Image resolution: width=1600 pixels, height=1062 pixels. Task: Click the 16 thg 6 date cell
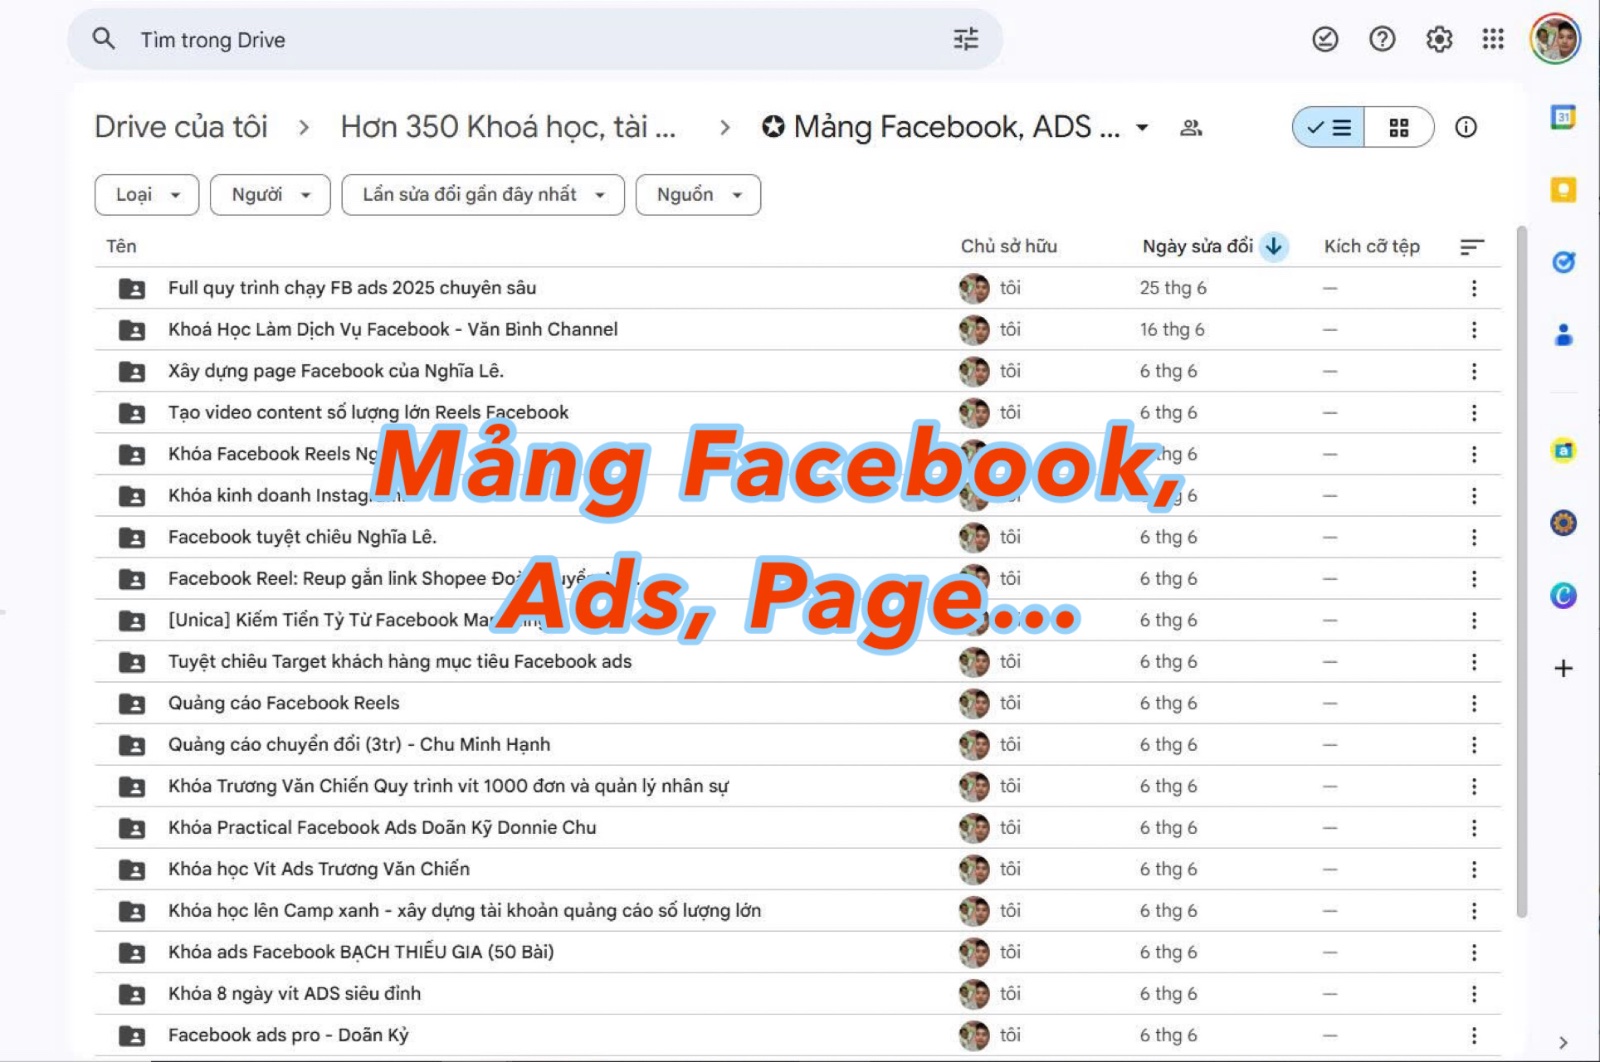point(1172,329)
